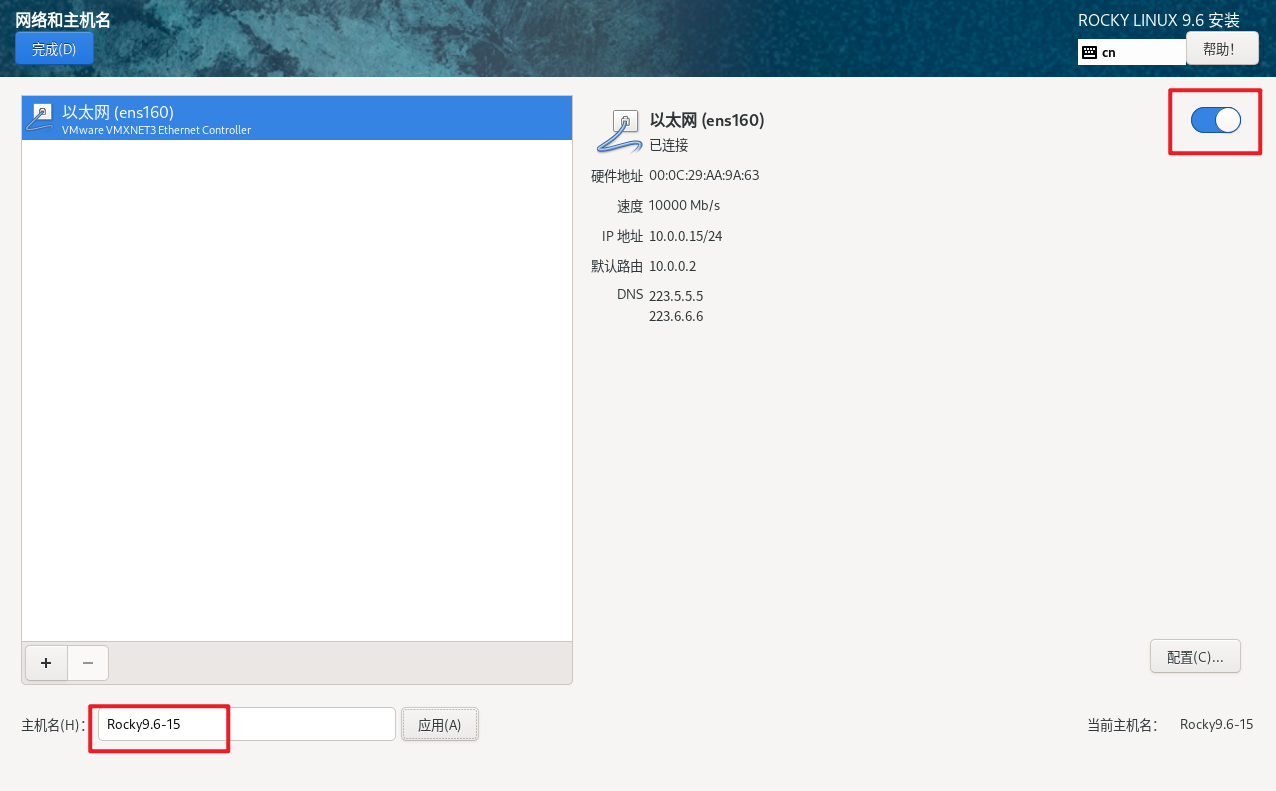Open help with the 帮助! button
The width and height of the screenshot is (1276, 791).
(x=1221, y=49)
